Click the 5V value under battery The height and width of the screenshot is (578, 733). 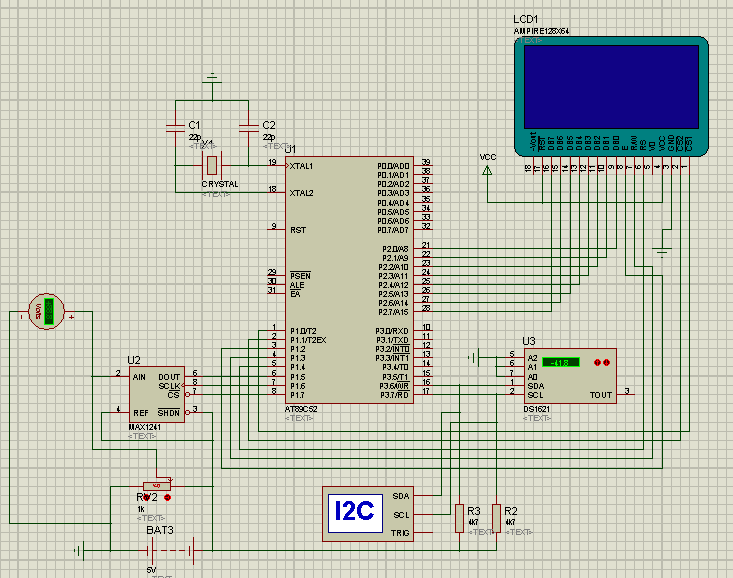(151, 570)
